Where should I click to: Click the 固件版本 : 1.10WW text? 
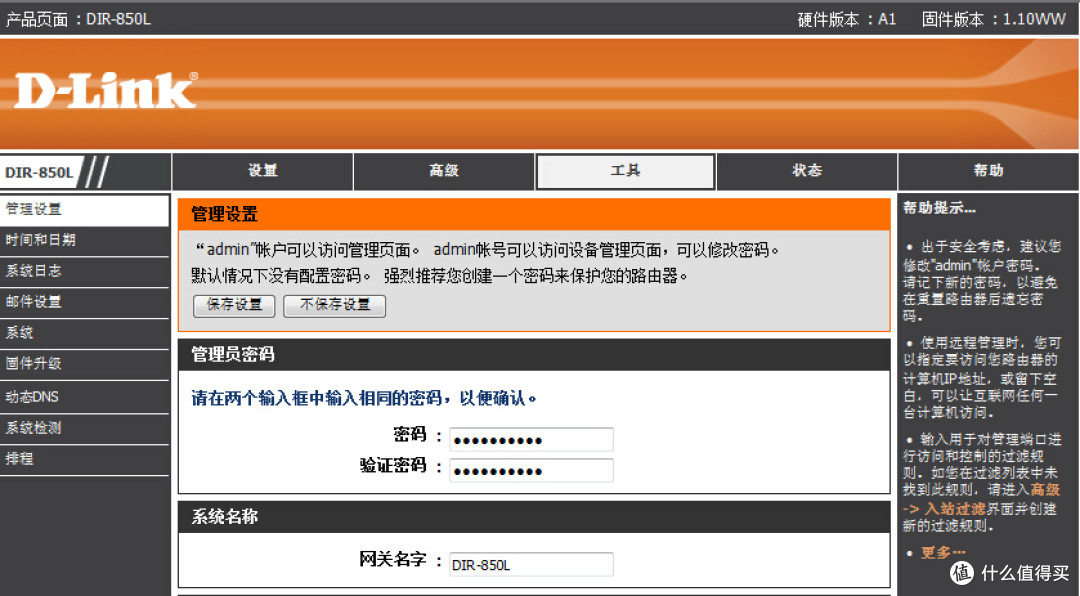point(994,19)
